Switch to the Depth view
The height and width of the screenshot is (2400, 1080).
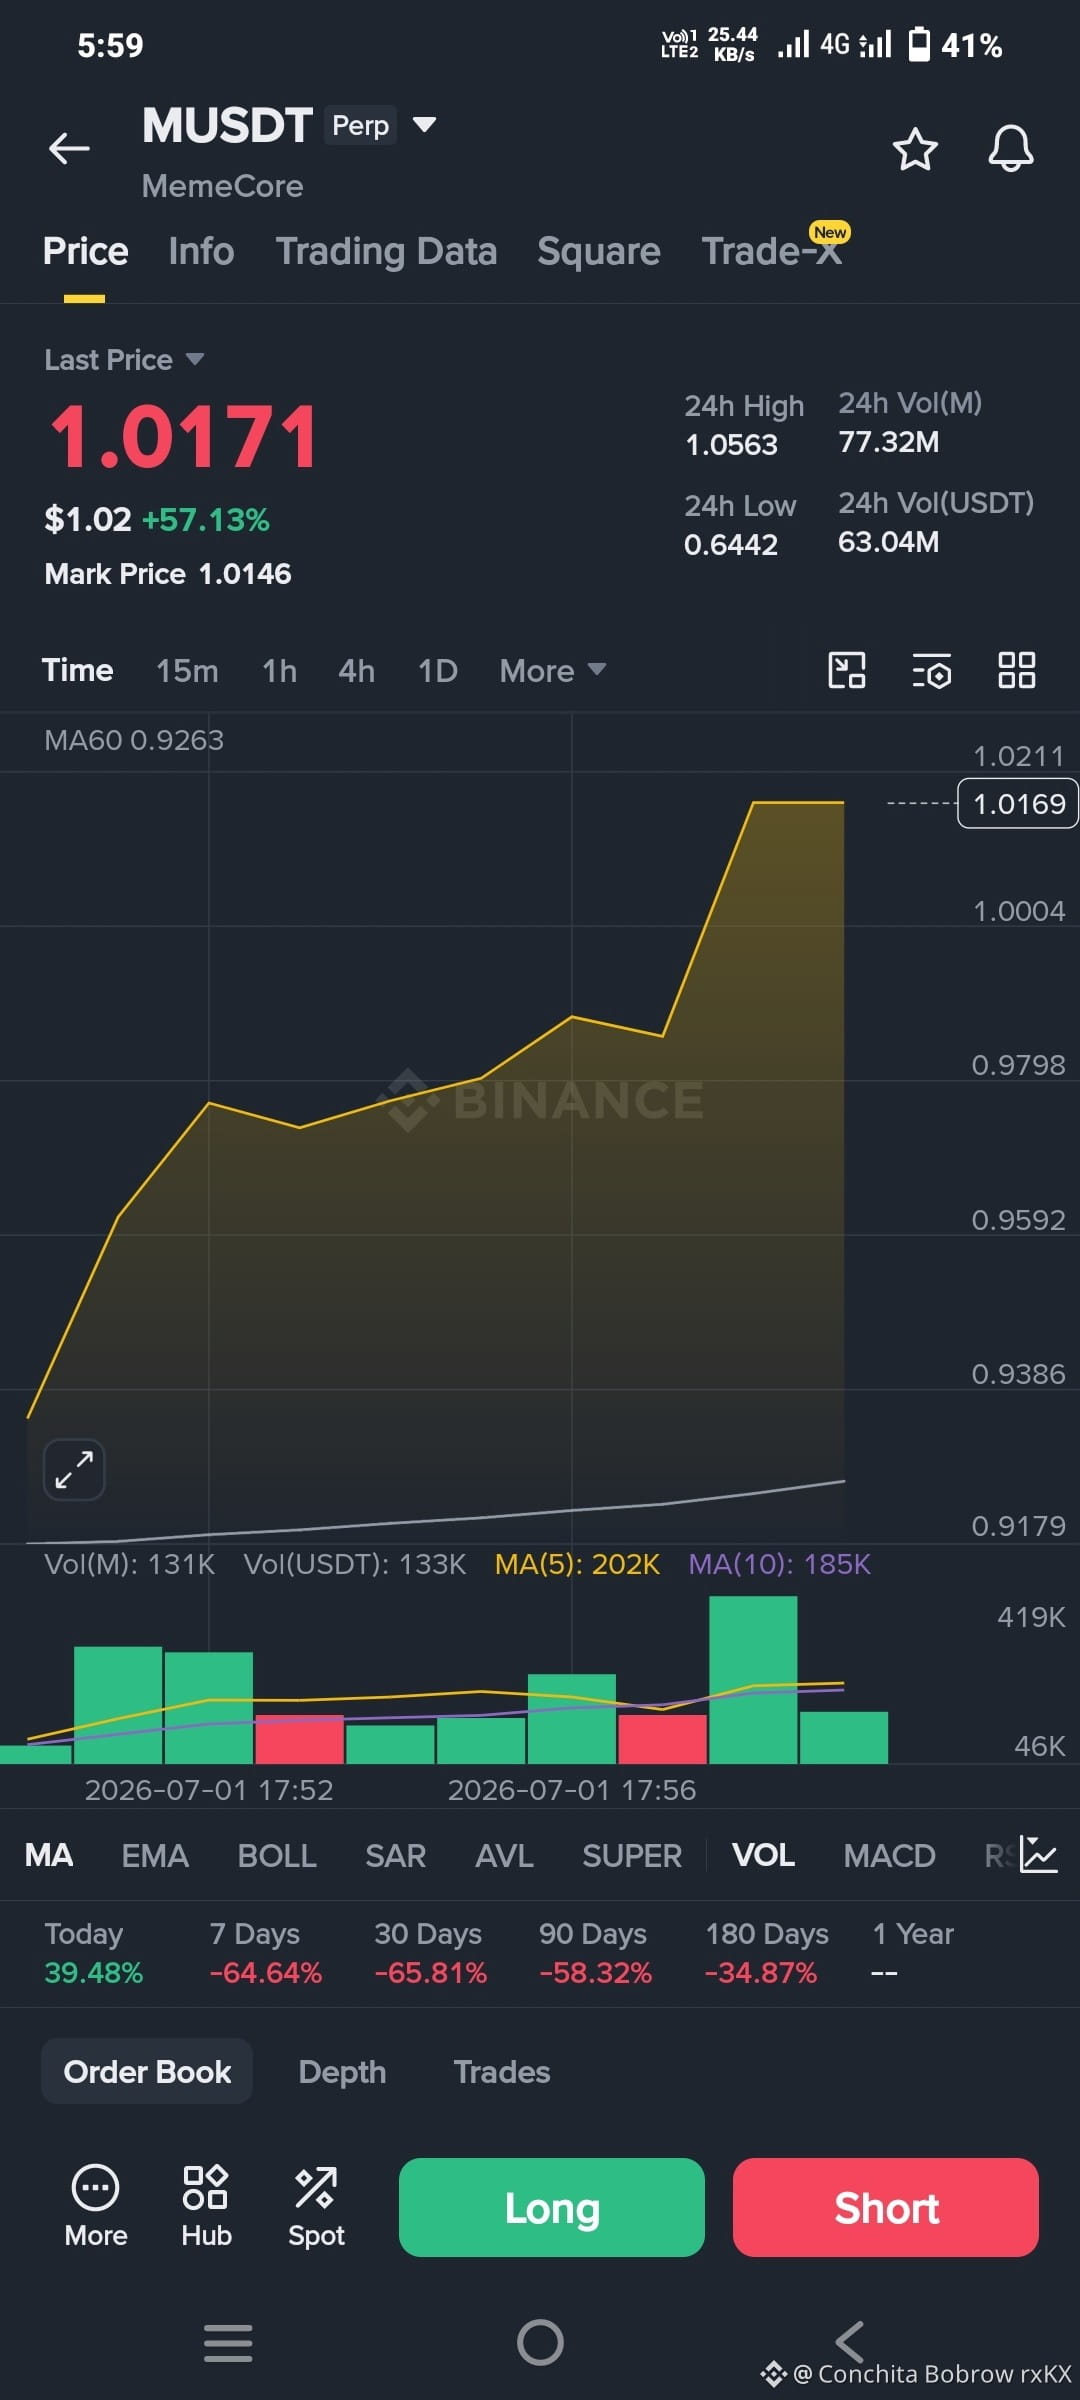pos(342,2071)
